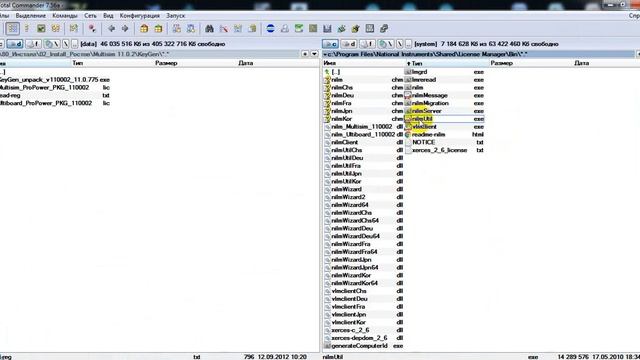Sort right panel by Тип column
Screen dimensions: 640x360
(448, 63)
